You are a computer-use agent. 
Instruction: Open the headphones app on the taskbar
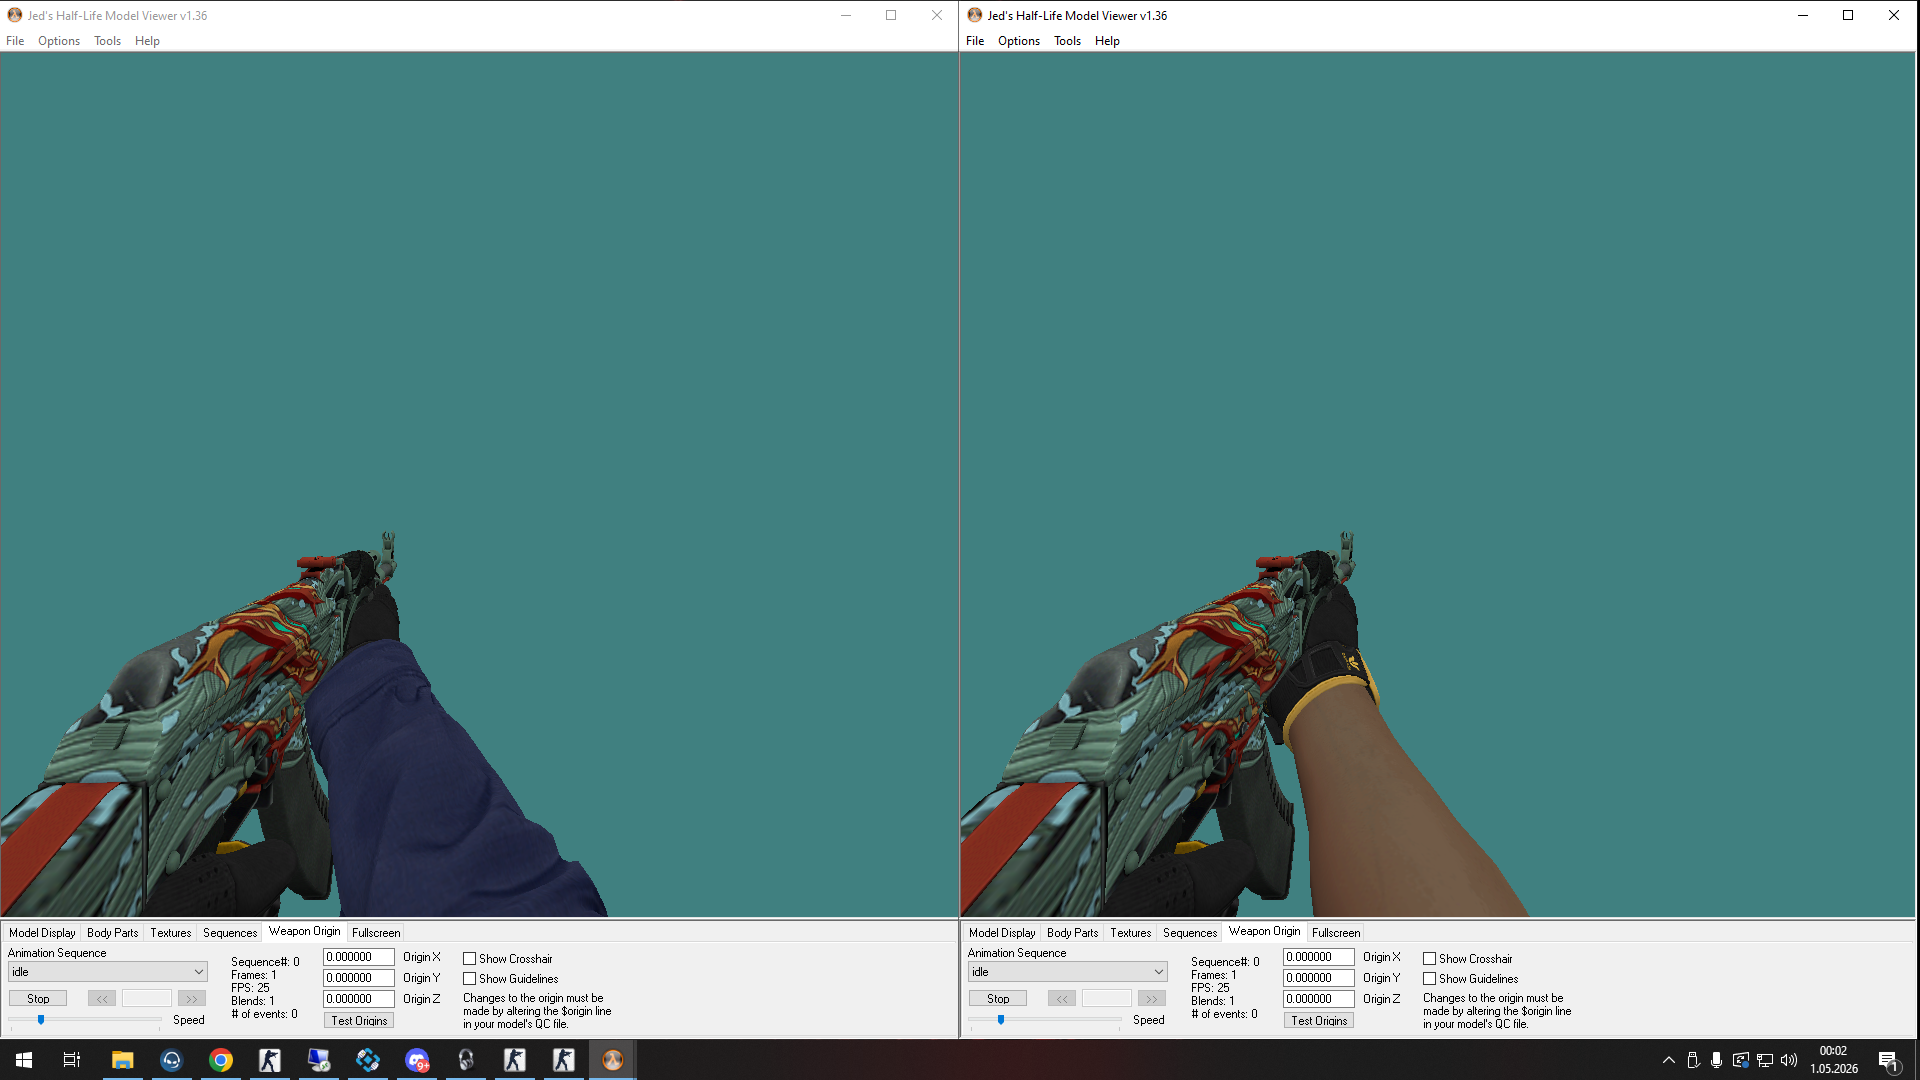466,1060
